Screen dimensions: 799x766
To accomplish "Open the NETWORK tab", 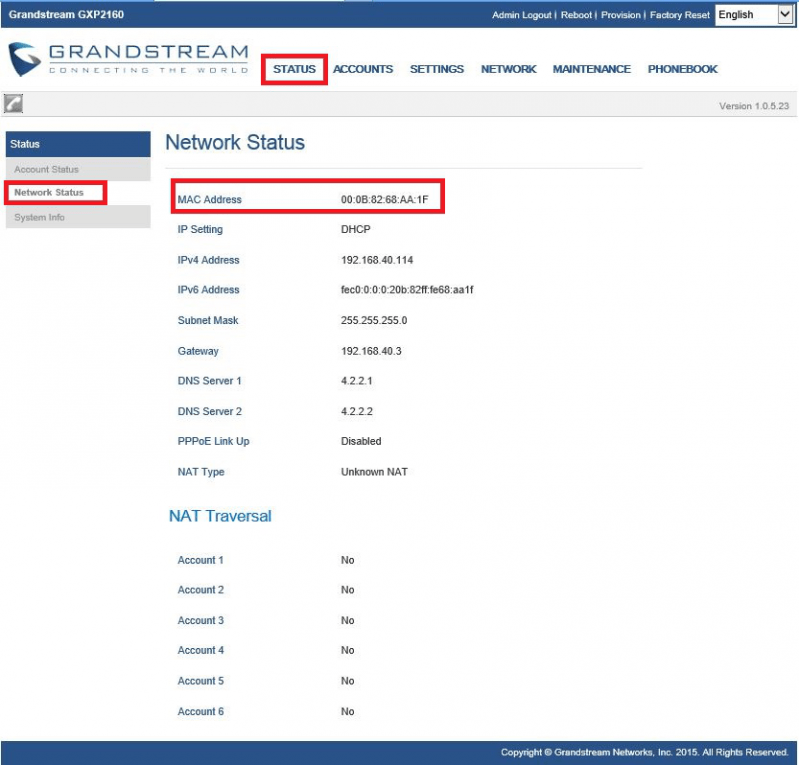I will [509, 69].
